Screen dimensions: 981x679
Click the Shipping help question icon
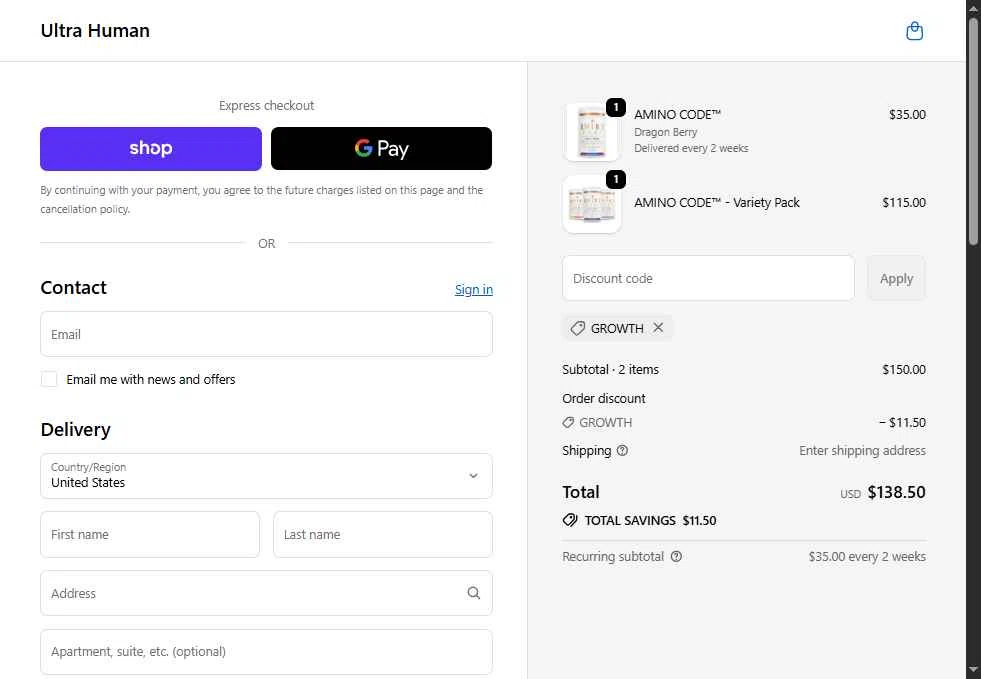pos(622,451)
